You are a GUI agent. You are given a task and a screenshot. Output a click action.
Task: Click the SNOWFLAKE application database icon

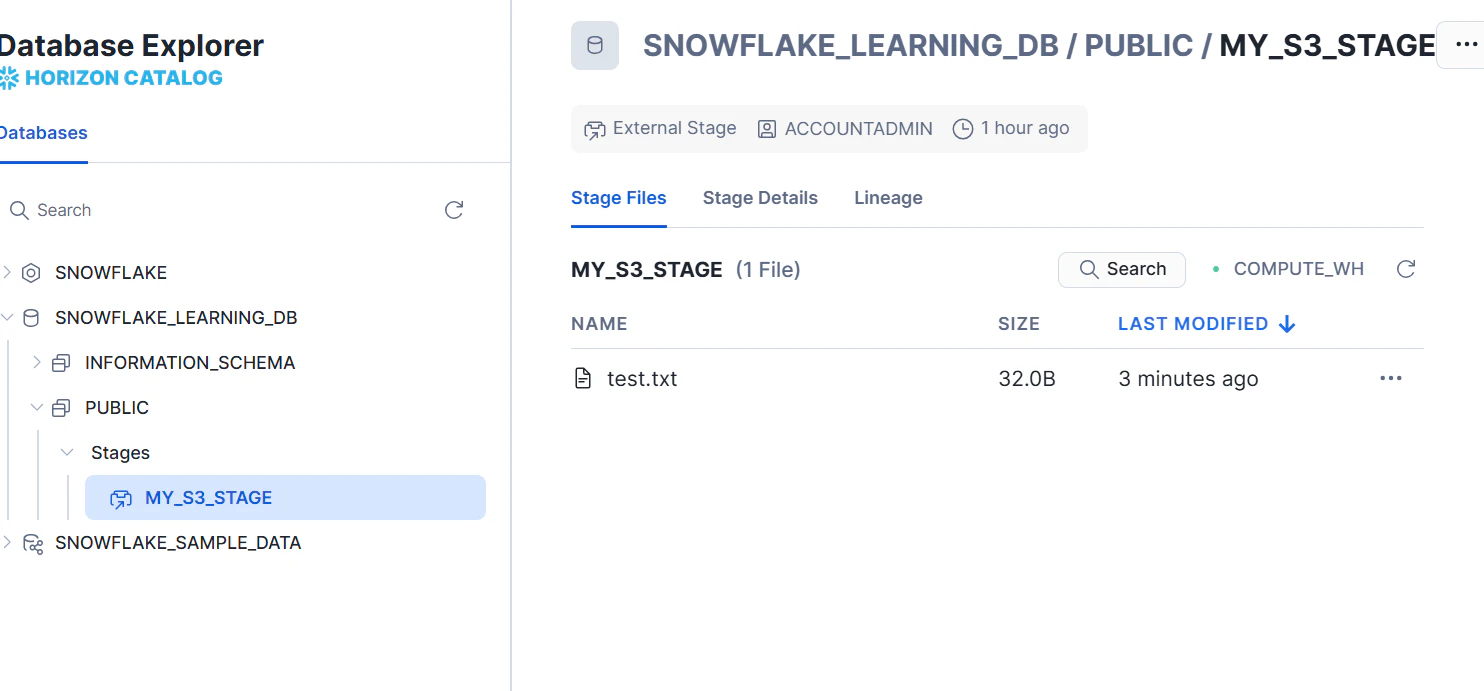coord(31,273)
